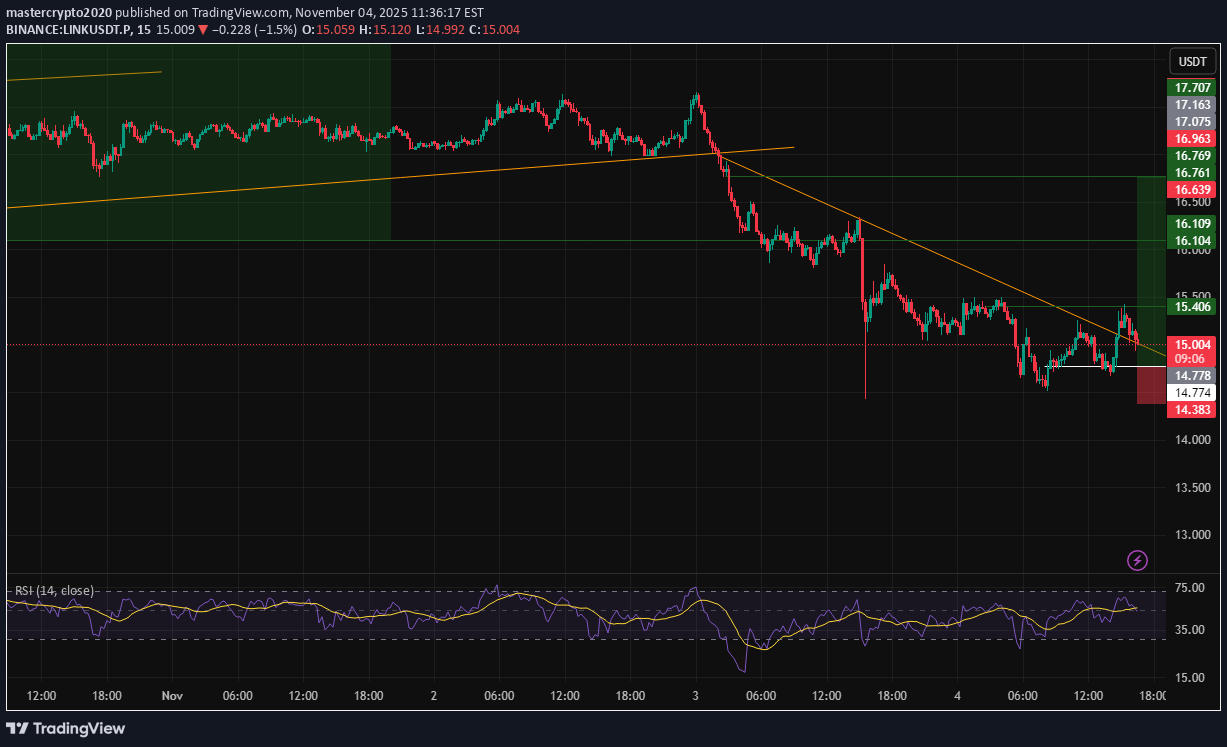Click the white 14.774 price label

1192,392
